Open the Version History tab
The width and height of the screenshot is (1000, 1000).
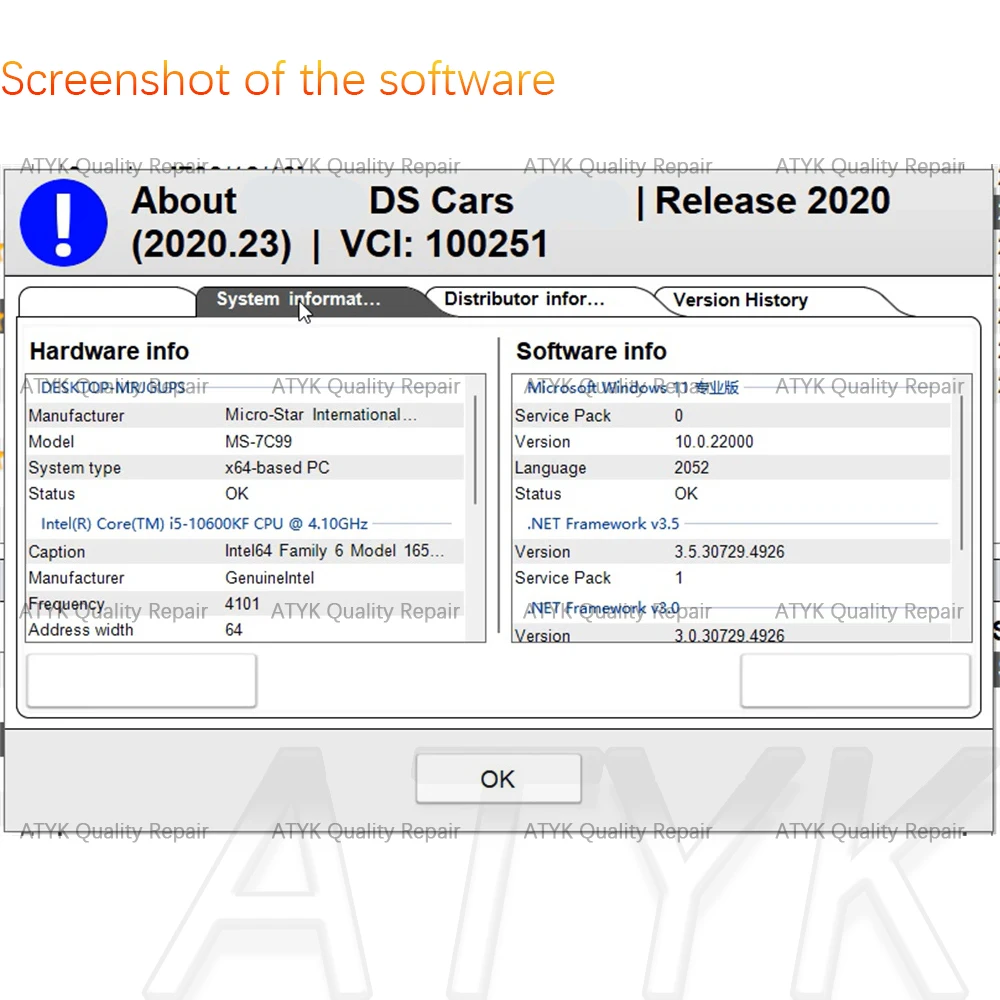(765, 300)
